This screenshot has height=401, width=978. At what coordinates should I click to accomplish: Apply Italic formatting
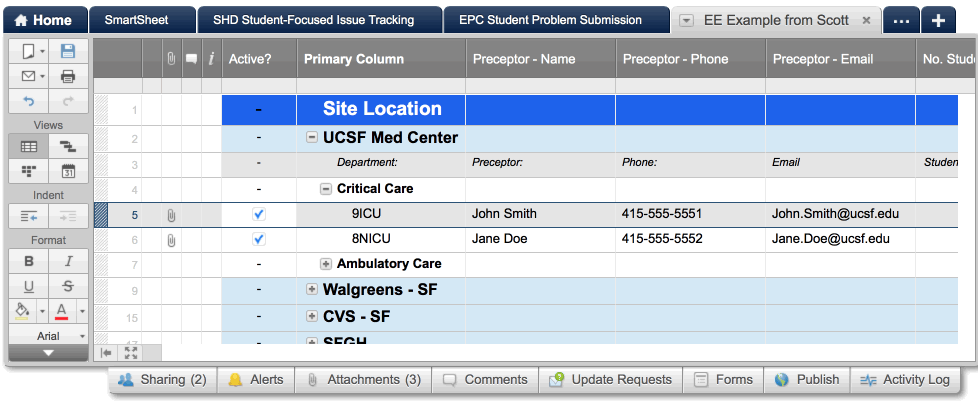point(68,261)
